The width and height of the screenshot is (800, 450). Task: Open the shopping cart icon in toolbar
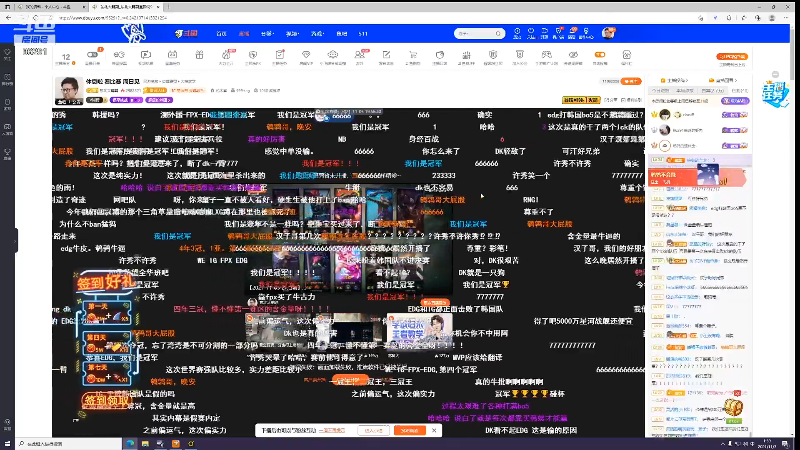coord(413,55)
